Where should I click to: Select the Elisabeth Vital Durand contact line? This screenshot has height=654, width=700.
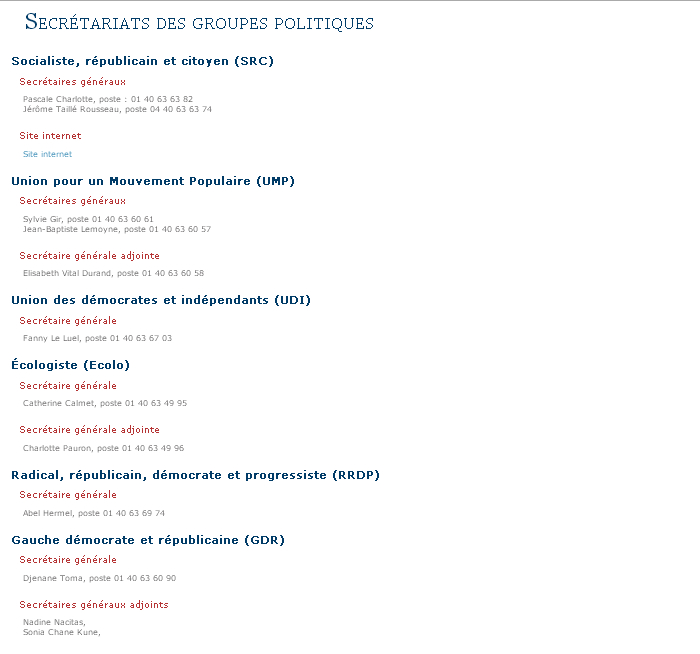[x=113, y=273]
